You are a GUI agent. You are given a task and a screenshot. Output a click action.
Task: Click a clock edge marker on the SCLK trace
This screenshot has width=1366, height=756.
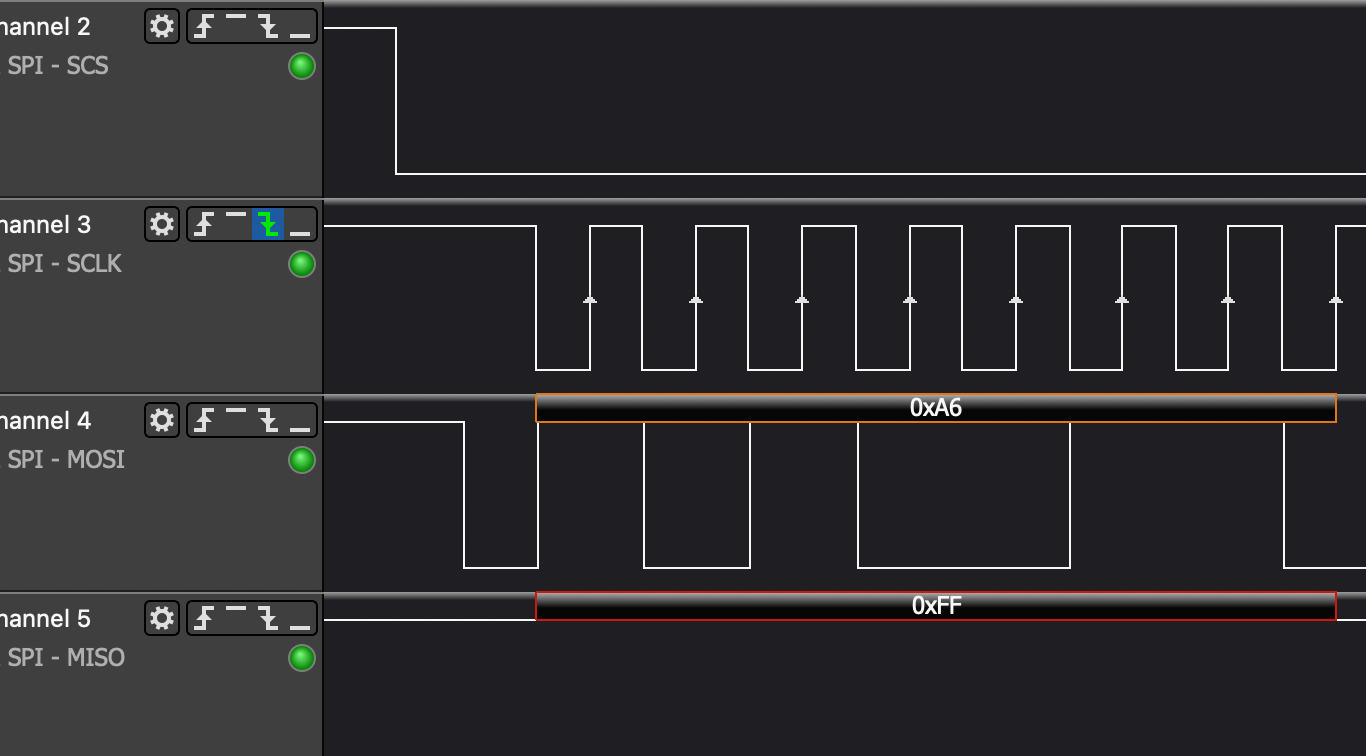[x=589, y=299]
